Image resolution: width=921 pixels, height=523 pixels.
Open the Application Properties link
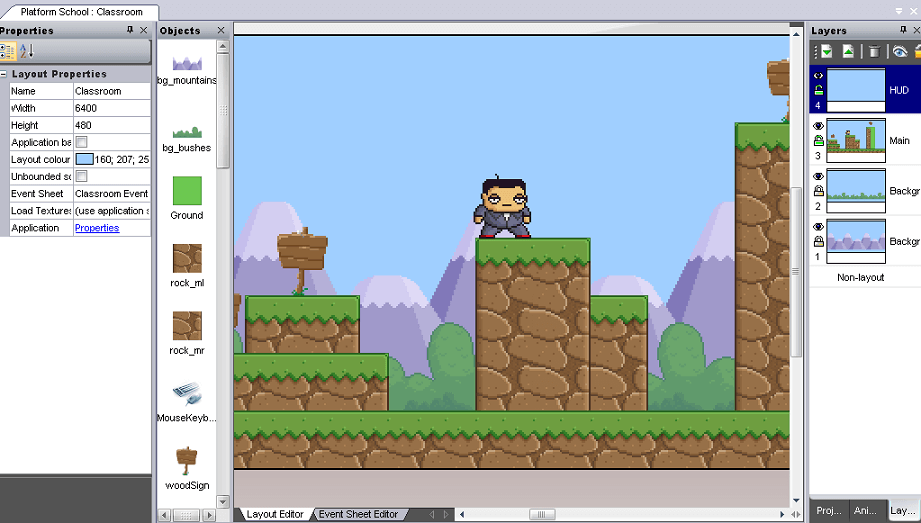97,228
